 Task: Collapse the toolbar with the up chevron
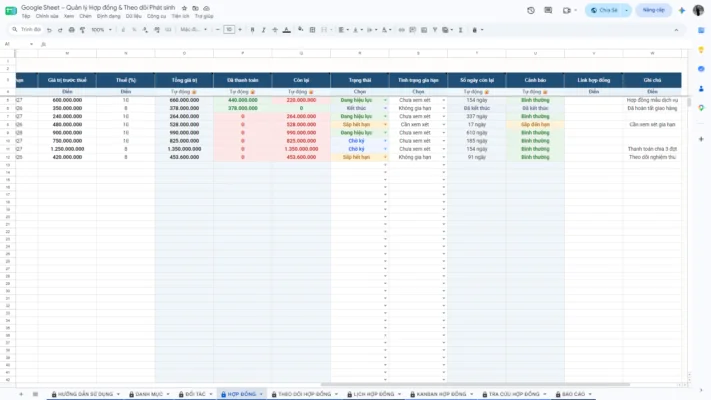[676, 30]
